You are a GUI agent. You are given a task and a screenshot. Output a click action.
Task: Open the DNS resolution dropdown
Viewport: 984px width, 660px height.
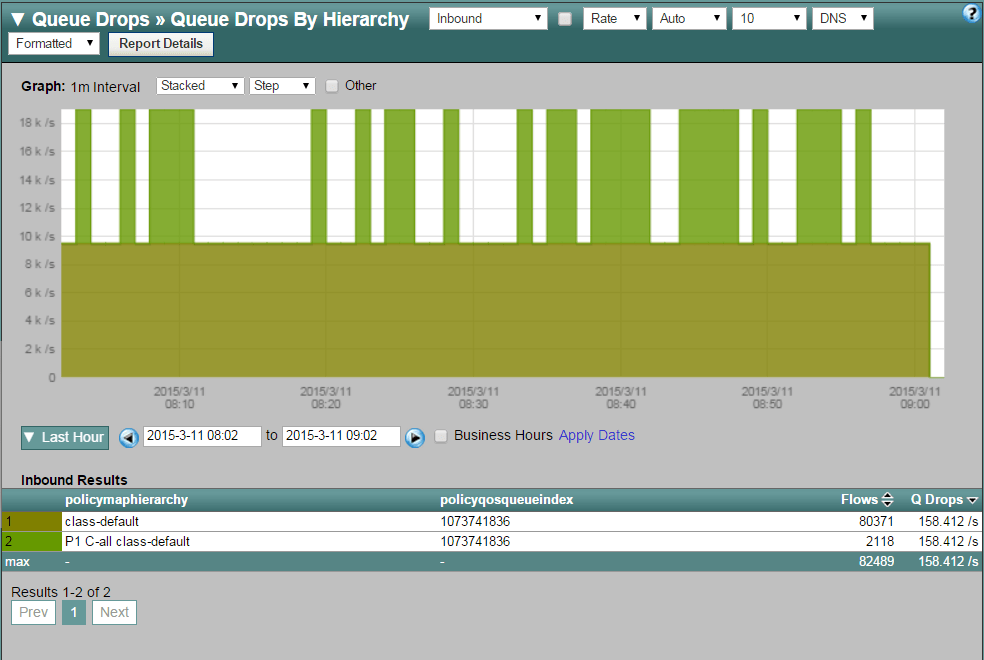pos(842,19)
